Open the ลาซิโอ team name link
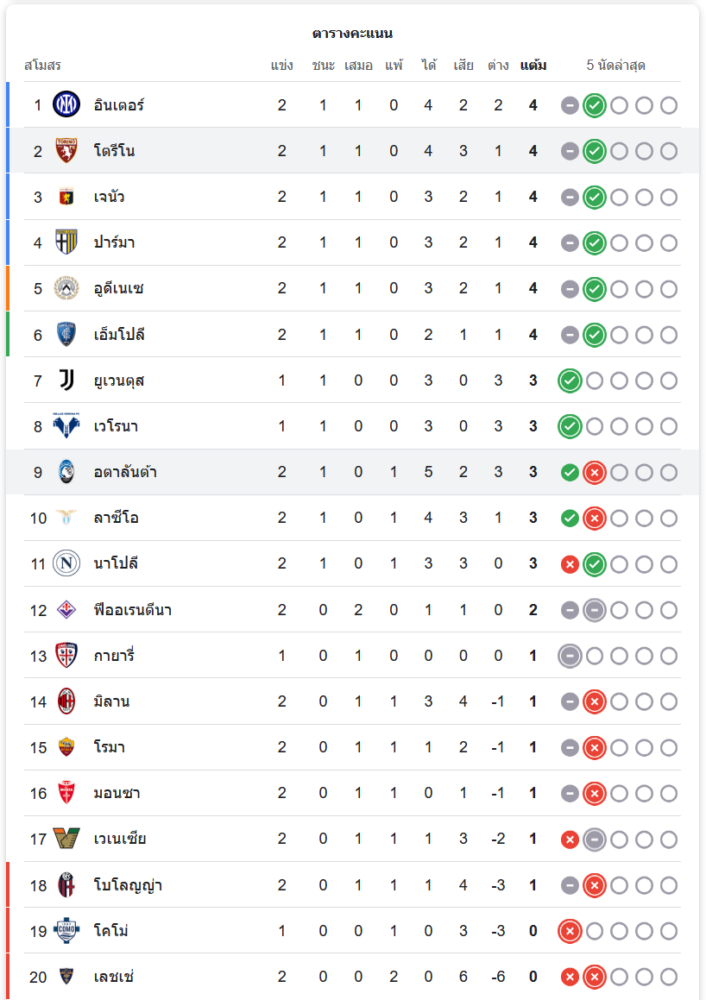Screen dimensions: 706x1000 pos(116,518)
